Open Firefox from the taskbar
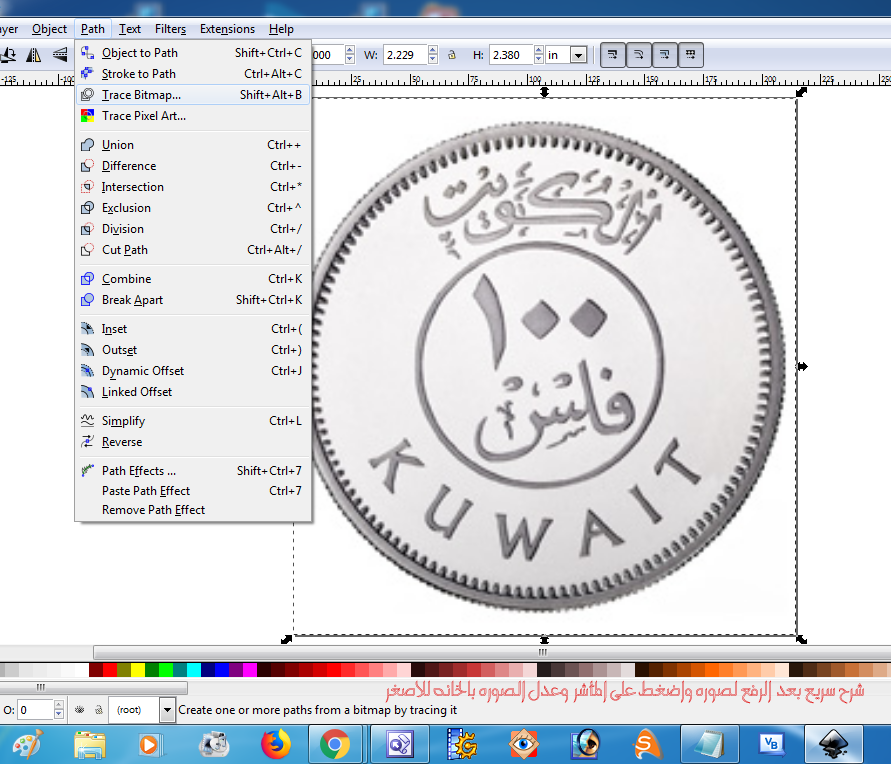The height and width of the screenshot is (764, 891). click(x=276, y=744)
